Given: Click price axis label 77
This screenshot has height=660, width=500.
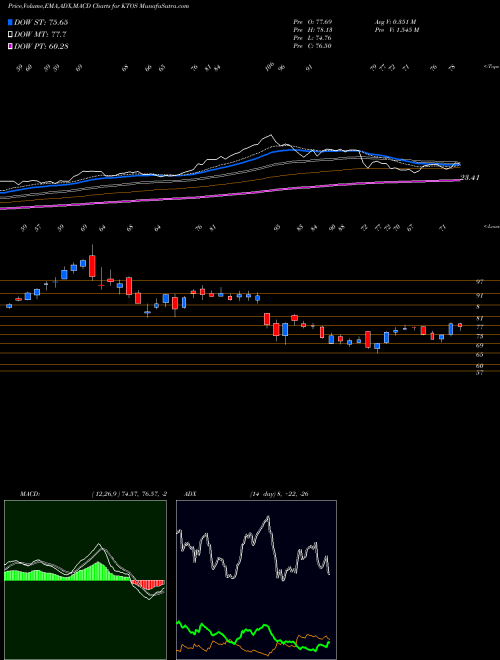Looking at the screenshot, I should click(x=479, y=327).
